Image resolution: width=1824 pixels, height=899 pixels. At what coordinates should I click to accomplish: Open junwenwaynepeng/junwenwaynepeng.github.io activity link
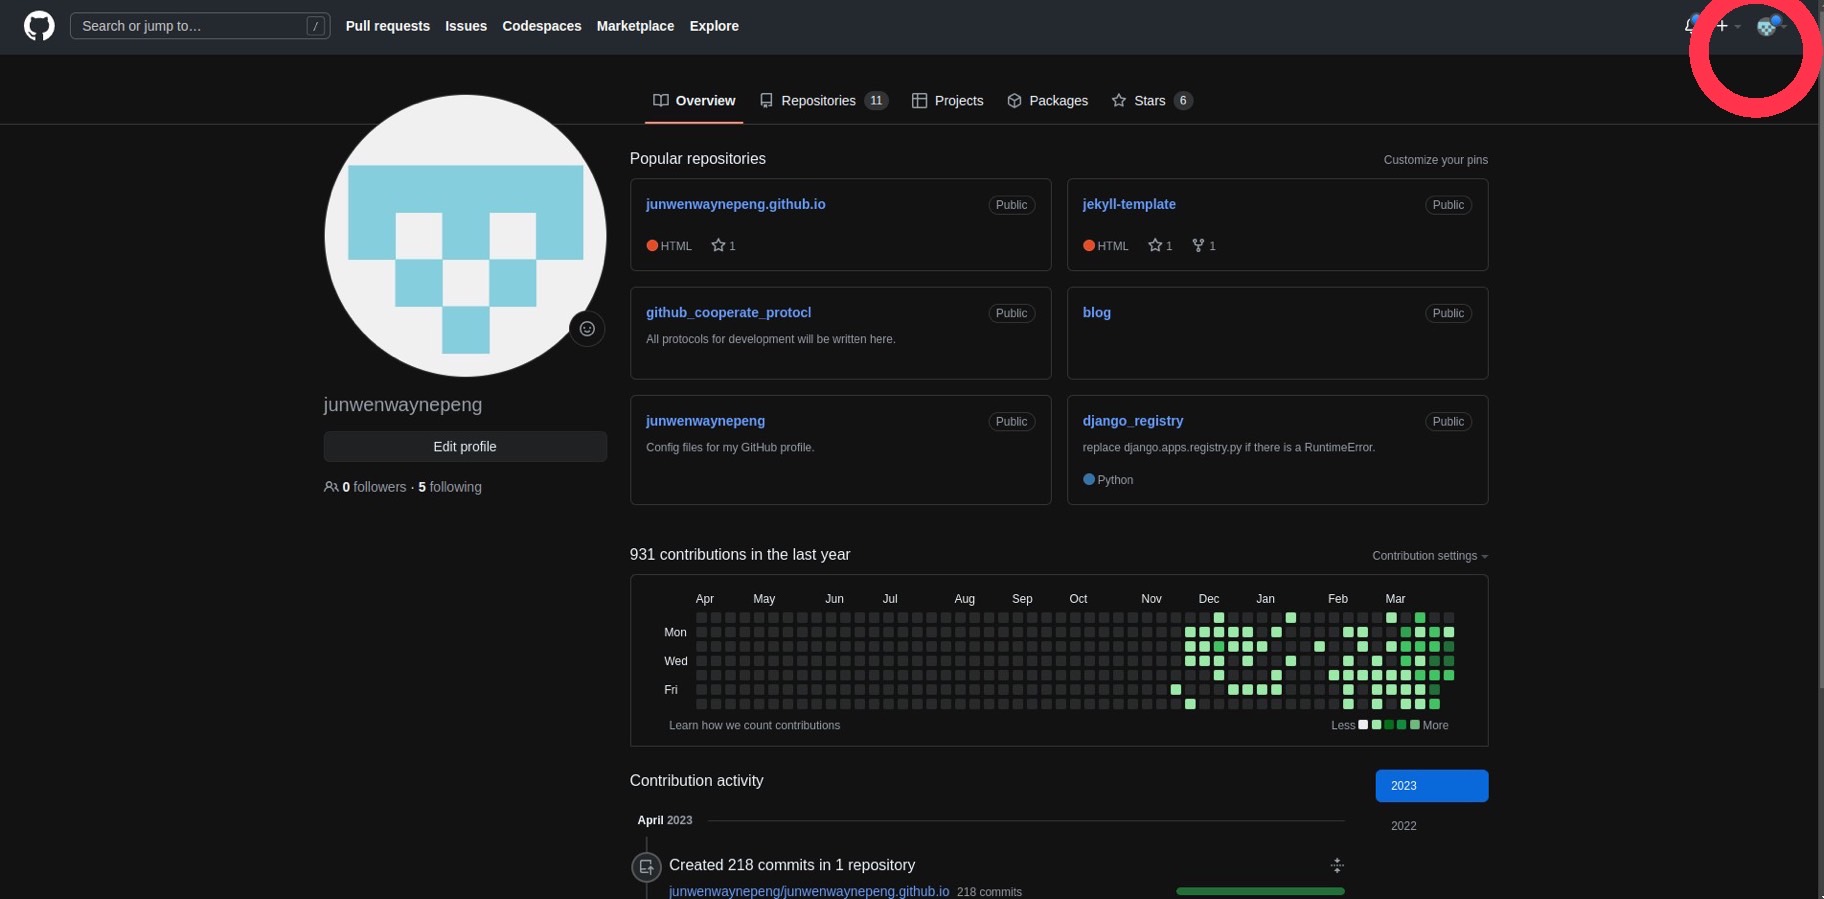(809, 892)
